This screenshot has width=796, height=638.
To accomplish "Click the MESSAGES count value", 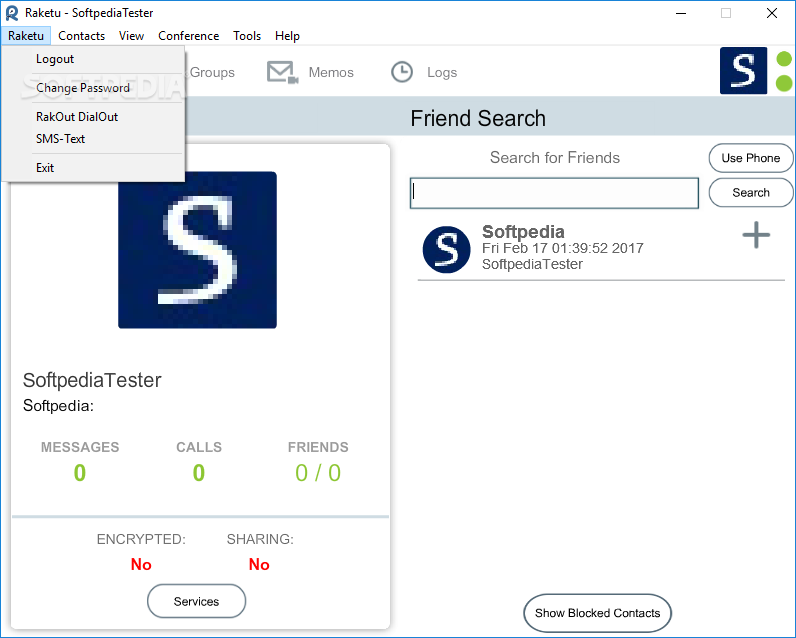I will 80,473.
